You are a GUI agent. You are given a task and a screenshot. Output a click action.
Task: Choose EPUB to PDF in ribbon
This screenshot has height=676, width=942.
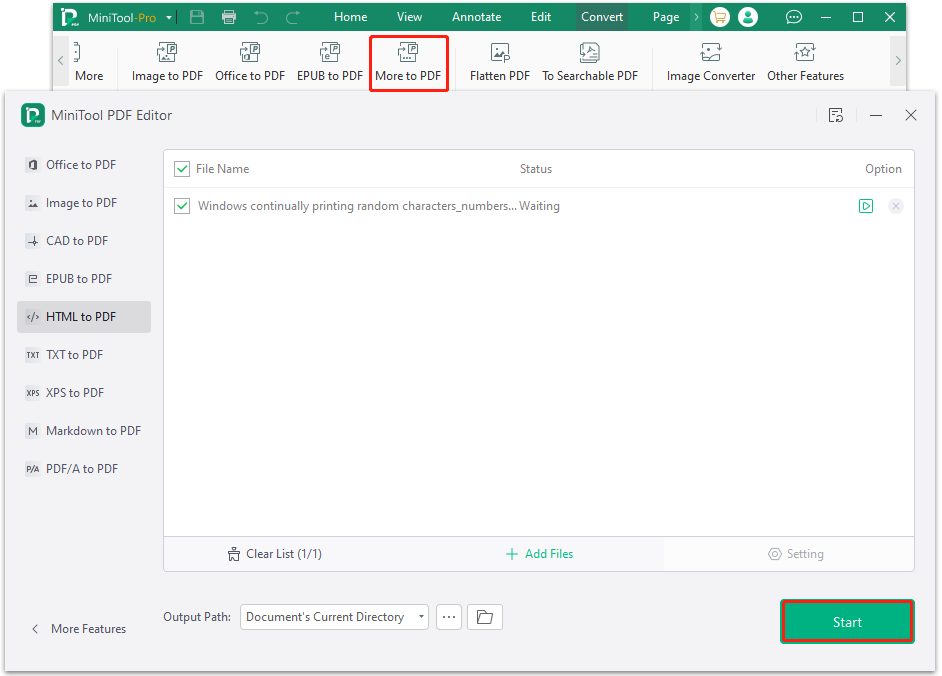330,61
